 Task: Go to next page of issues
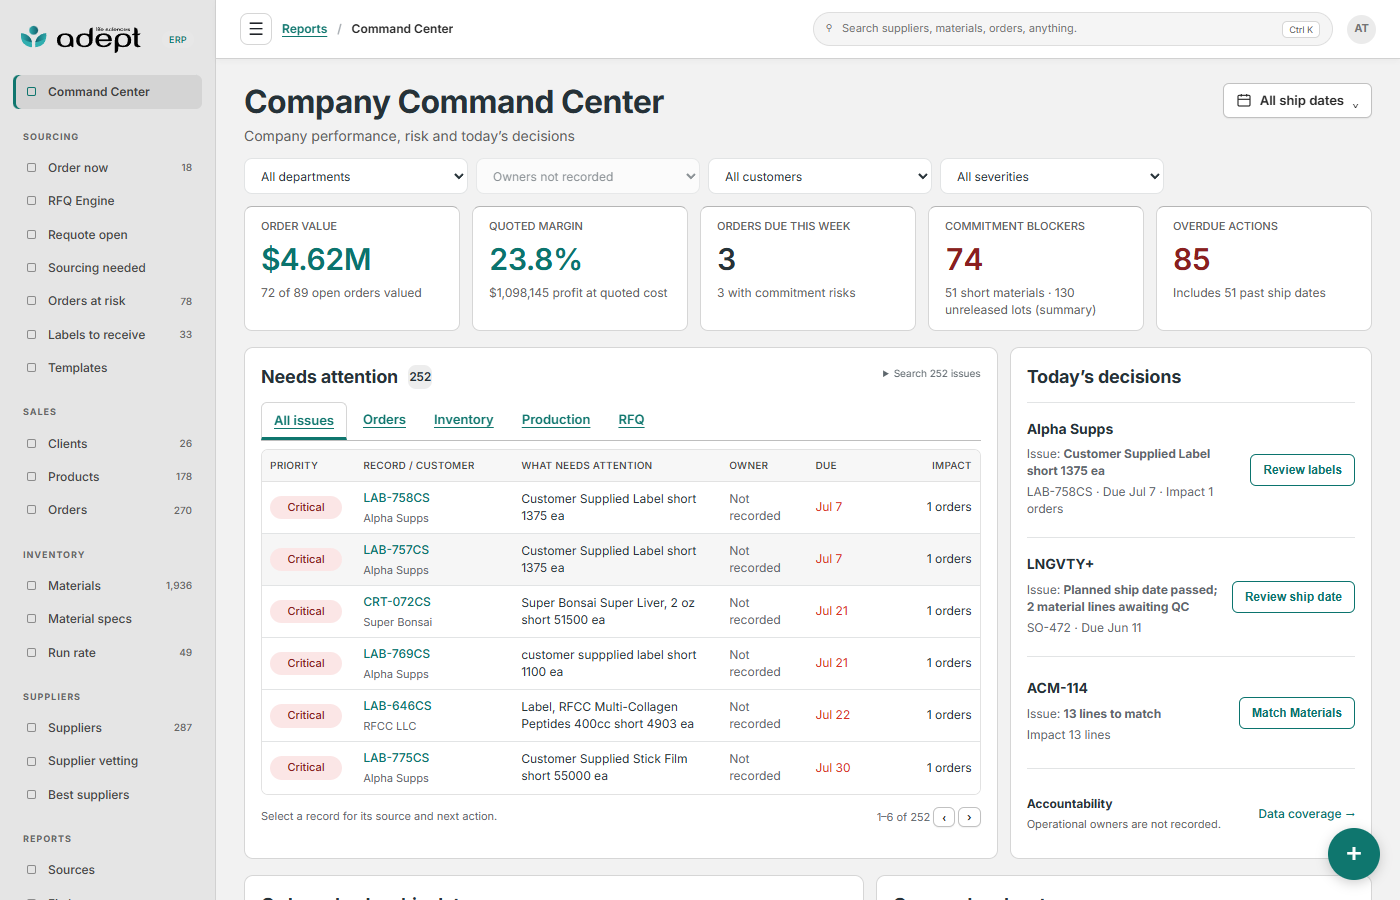tap(969, 817)
